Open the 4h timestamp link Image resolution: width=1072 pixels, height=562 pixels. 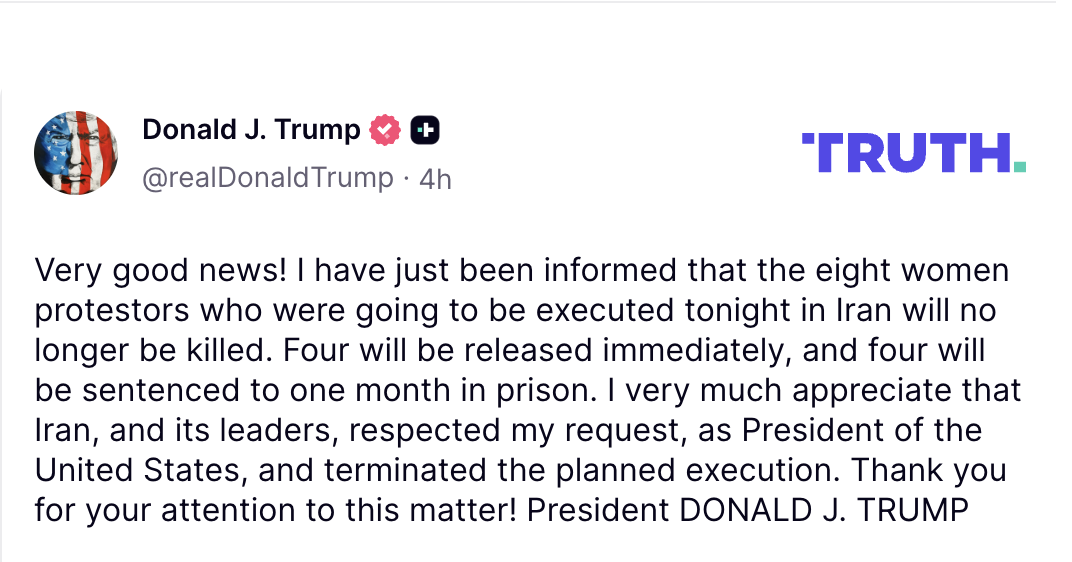[x=435, y=179]
